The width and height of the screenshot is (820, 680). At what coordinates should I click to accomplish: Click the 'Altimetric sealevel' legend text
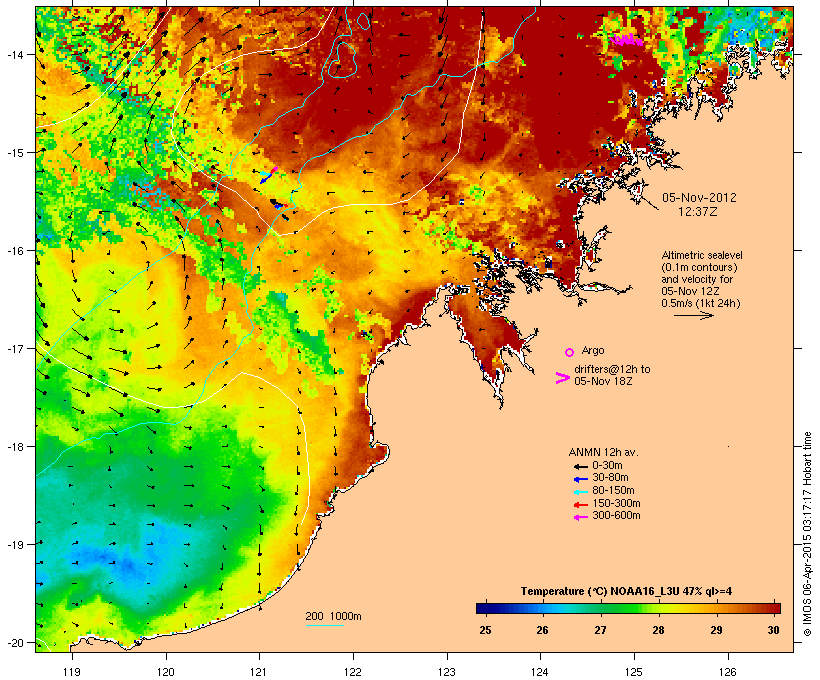pos(702,255)
